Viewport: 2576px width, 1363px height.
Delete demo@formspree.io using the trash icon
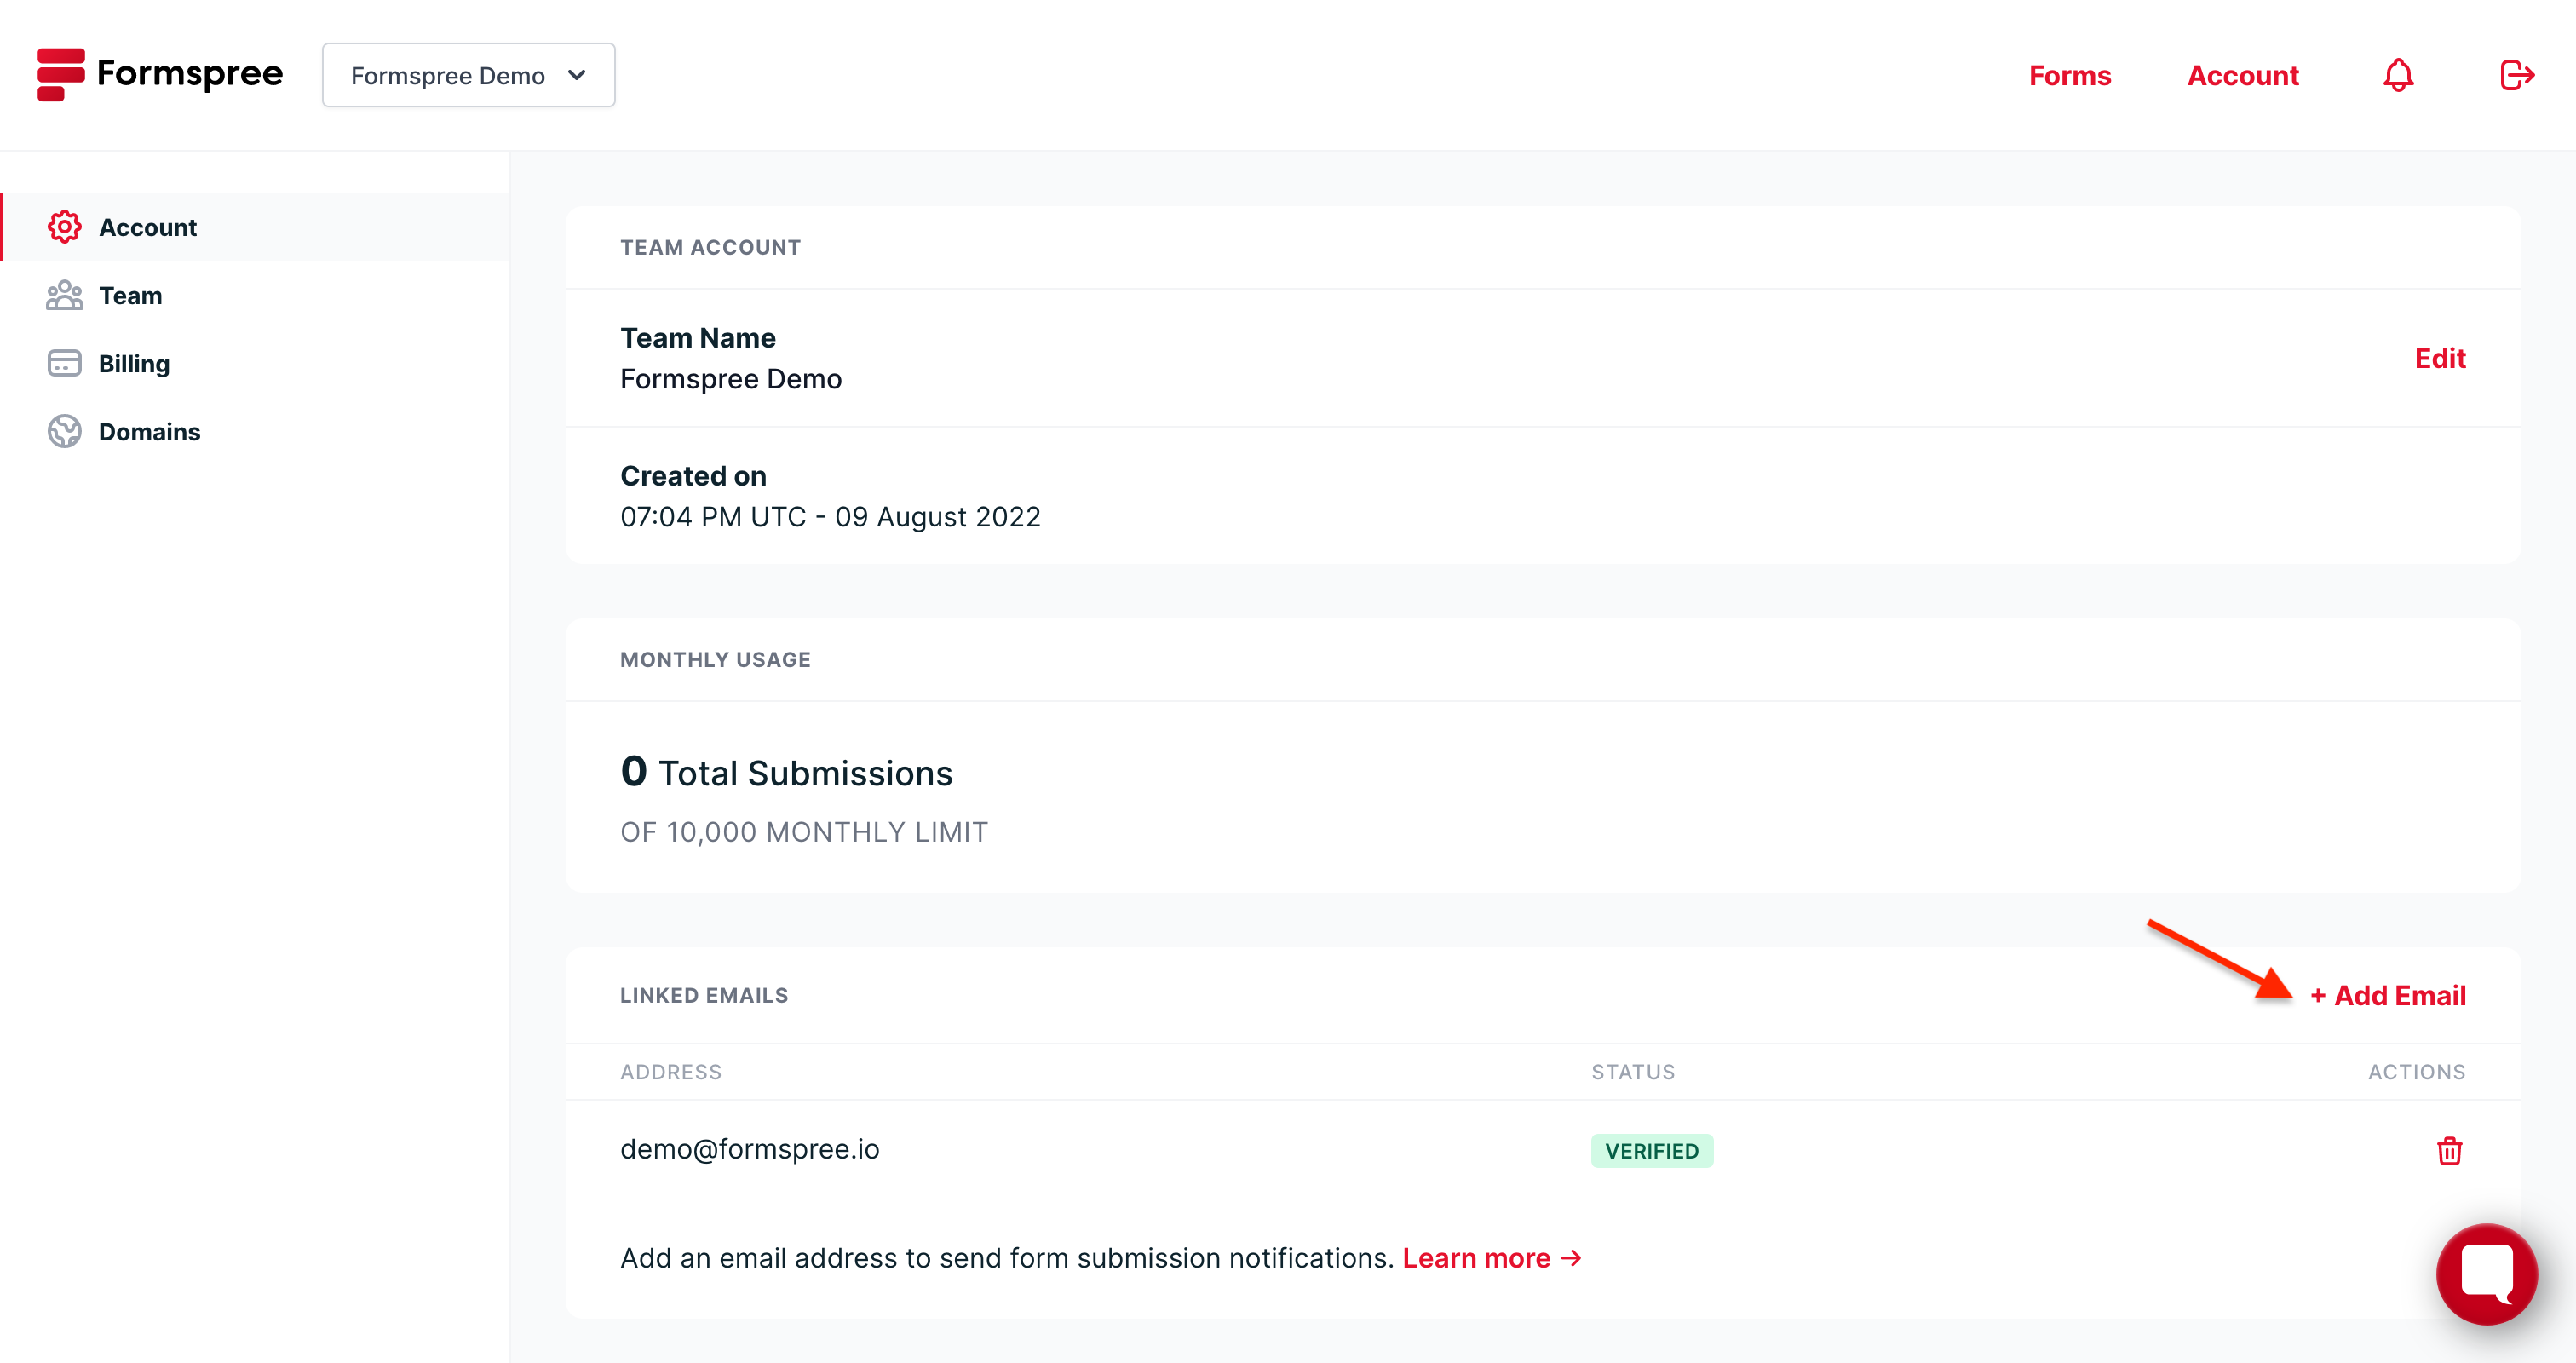tap(2449, 1151)
